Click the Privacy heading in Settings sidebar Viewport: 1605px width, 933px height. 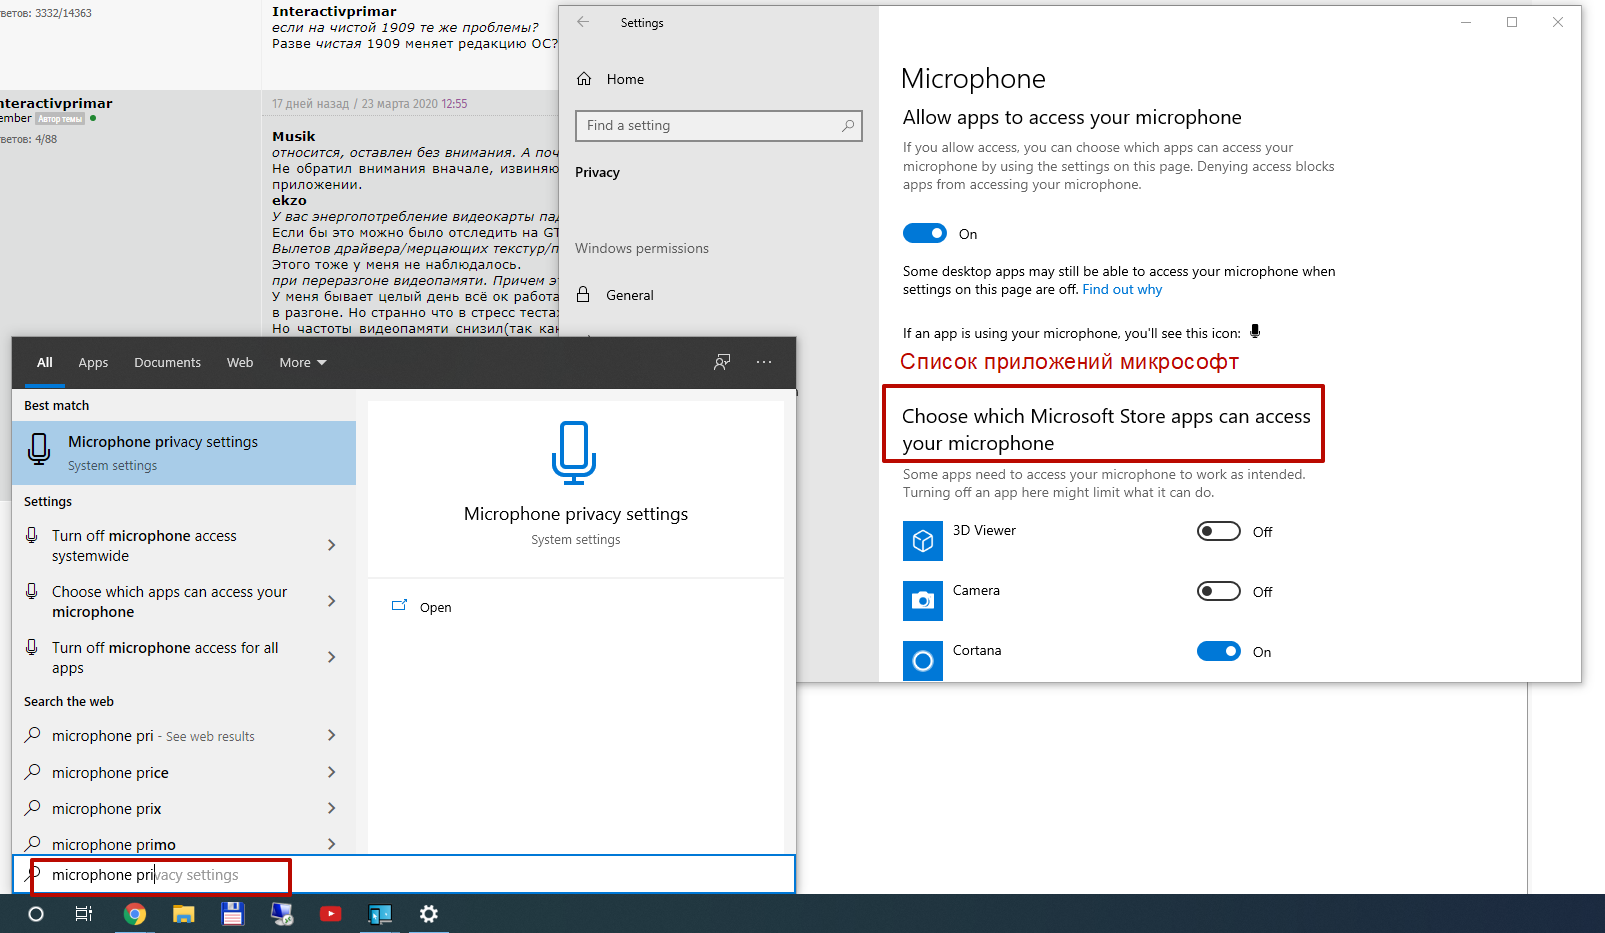pos(597,172)
